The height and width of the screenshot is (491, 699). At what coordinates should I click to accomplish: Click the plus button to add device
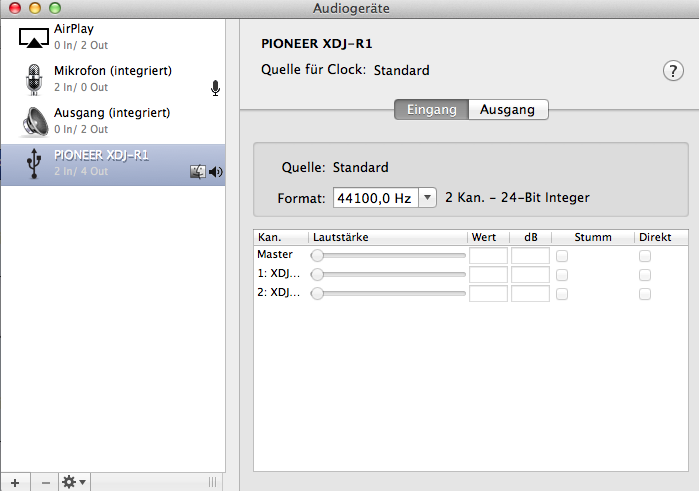pos(14,482)
